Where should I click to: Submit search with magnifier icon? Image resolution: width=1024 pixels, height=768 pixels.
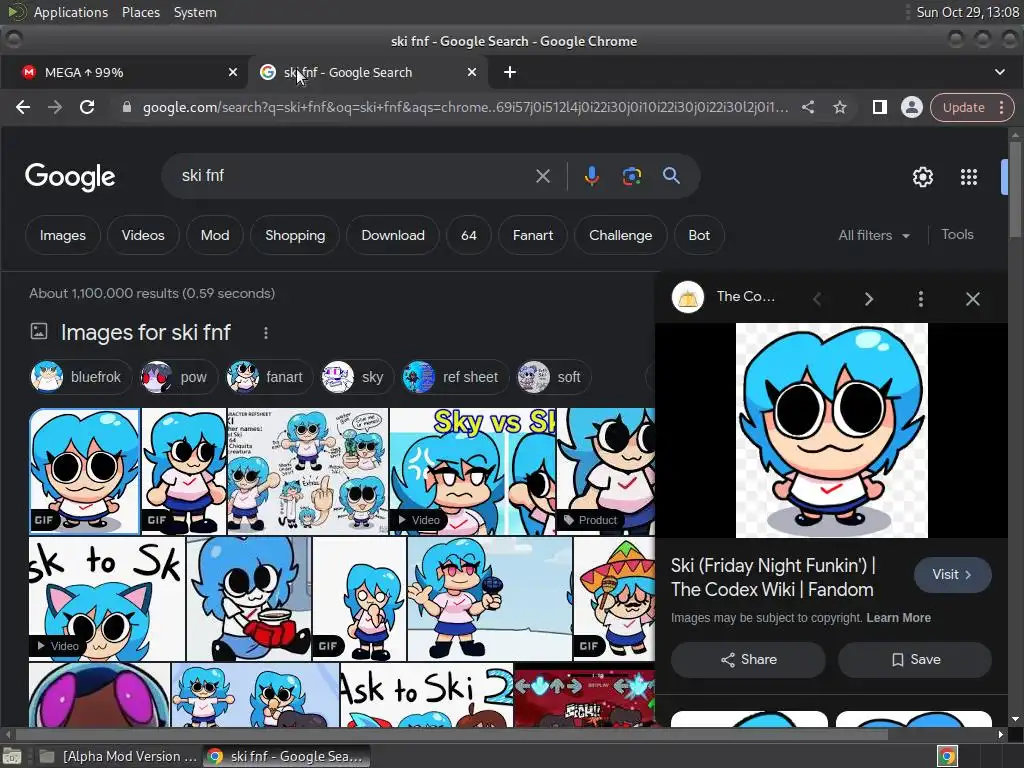[x=671, y=176]
